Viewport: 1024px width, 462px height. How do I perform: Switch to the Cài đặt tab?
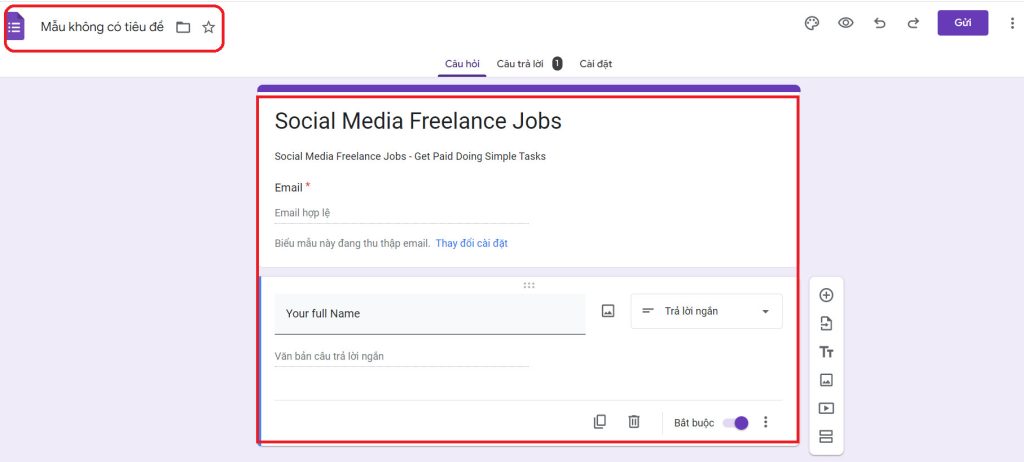595,64
